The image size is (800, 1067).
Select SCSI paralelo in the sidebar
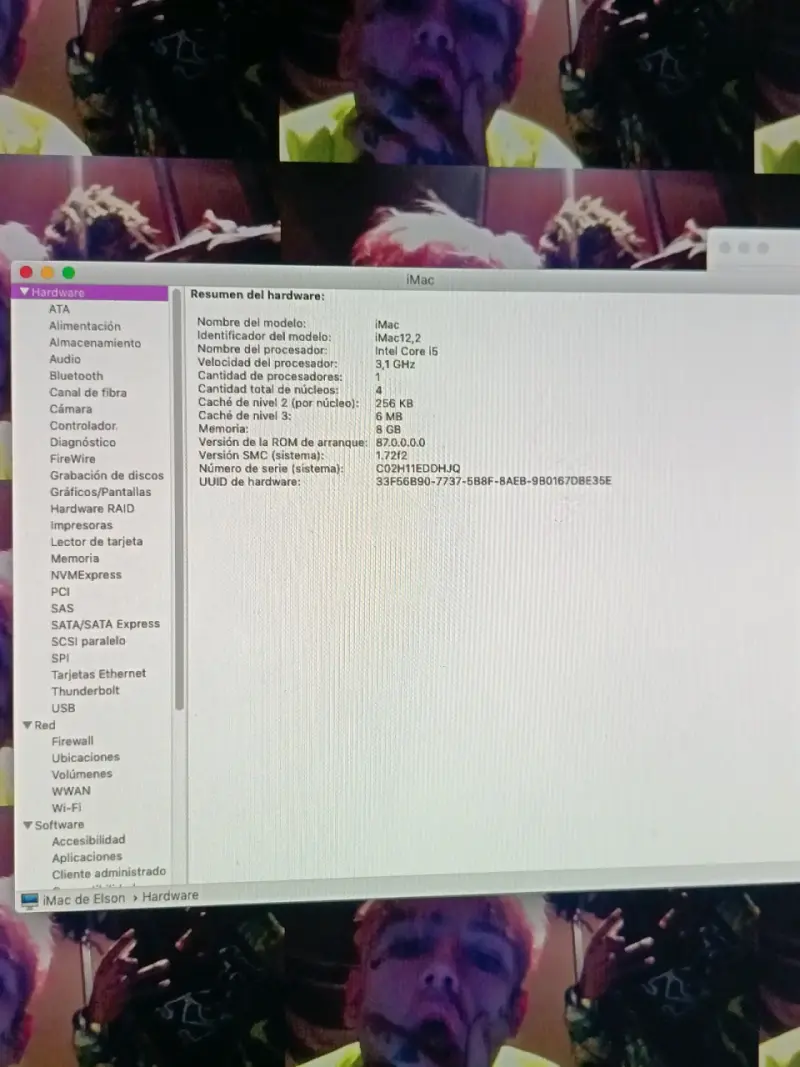(88, 641)
